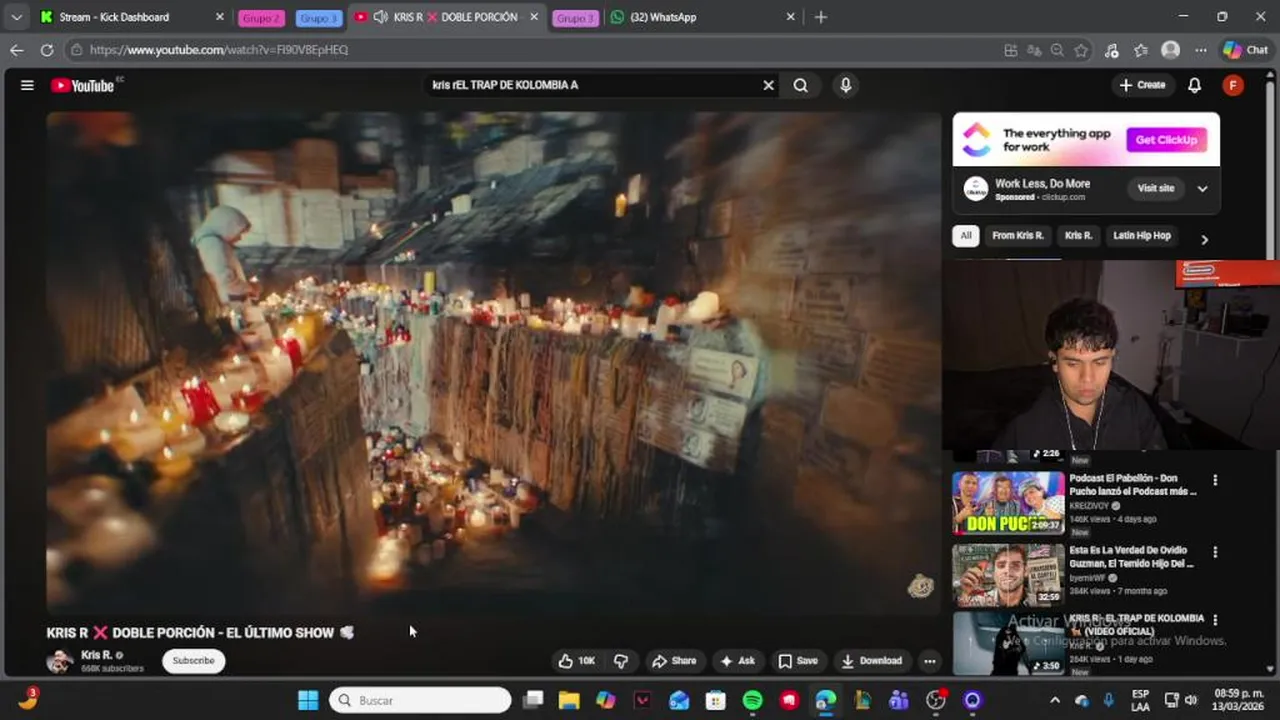The image size is (1280, 720).
Task: Open options for Ovidio Guzman video
Action: 1215,552
